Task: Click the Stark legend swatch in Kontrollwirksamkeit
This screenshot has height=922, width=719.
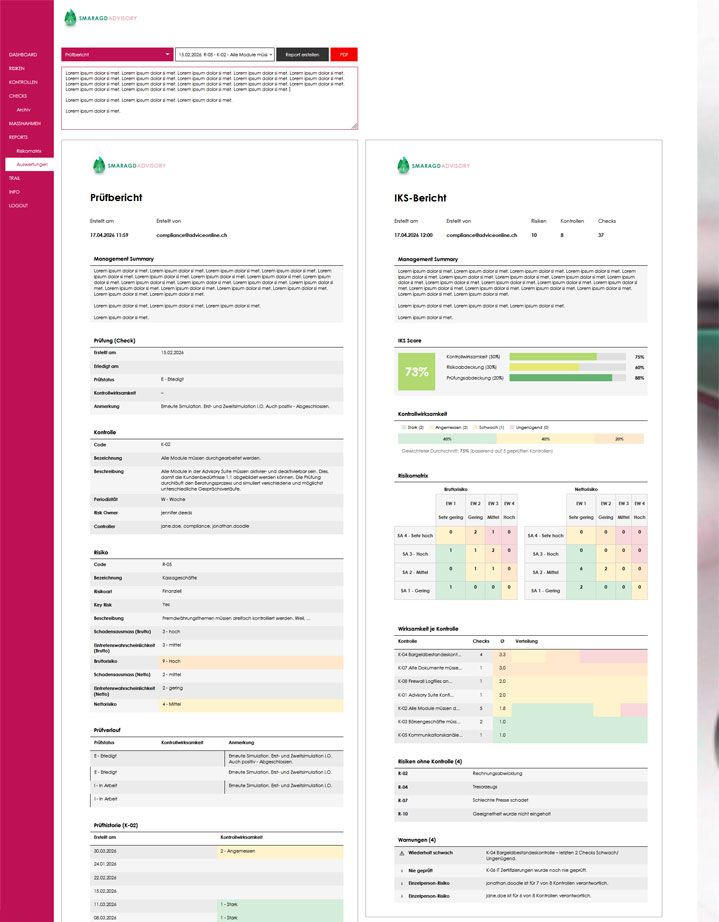Action: [402, 427]
